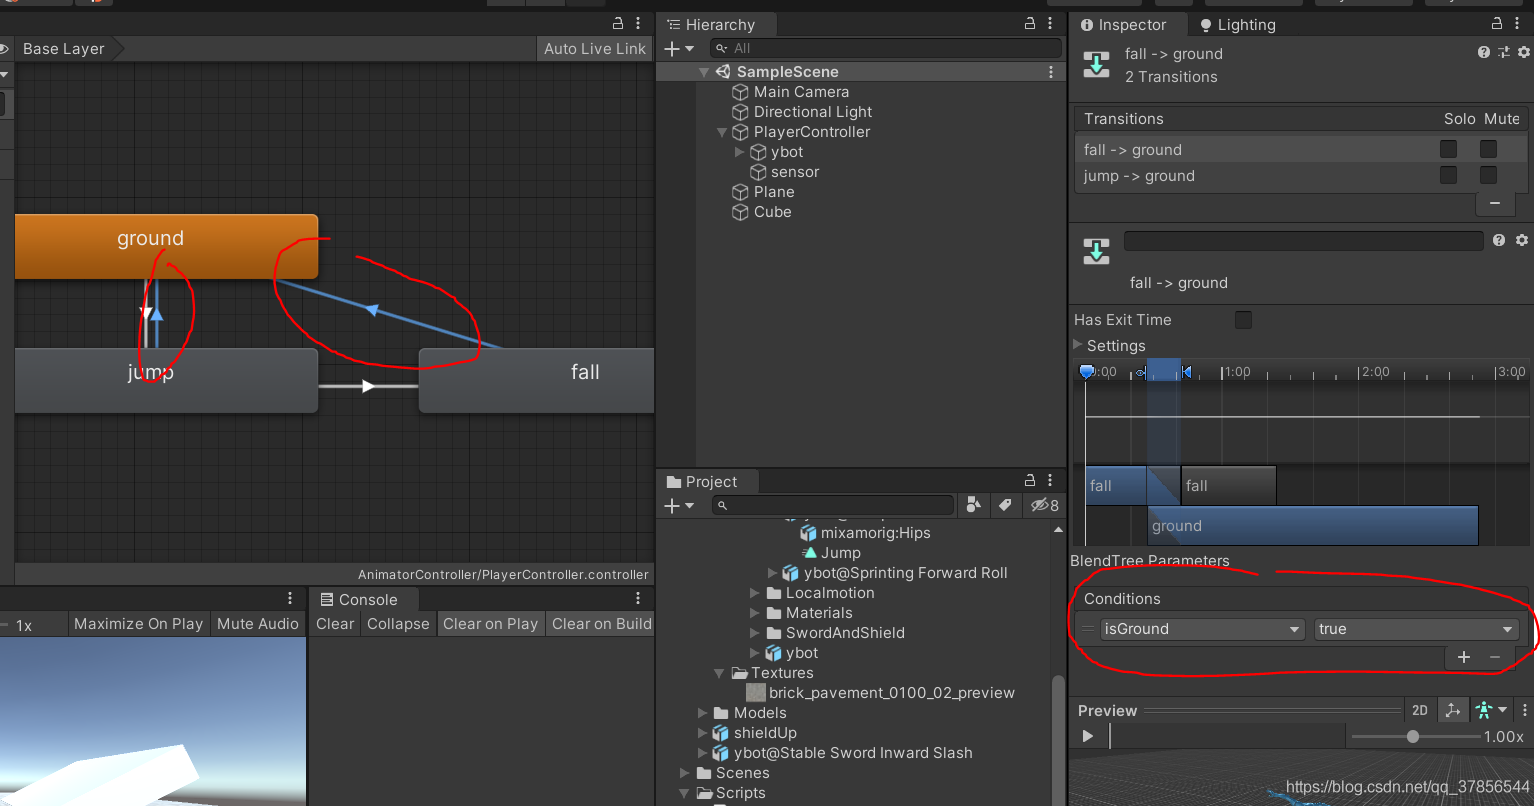Open the Project create plus dropdown
Viewport: 1540px width, 806px height.
(679, 505)
